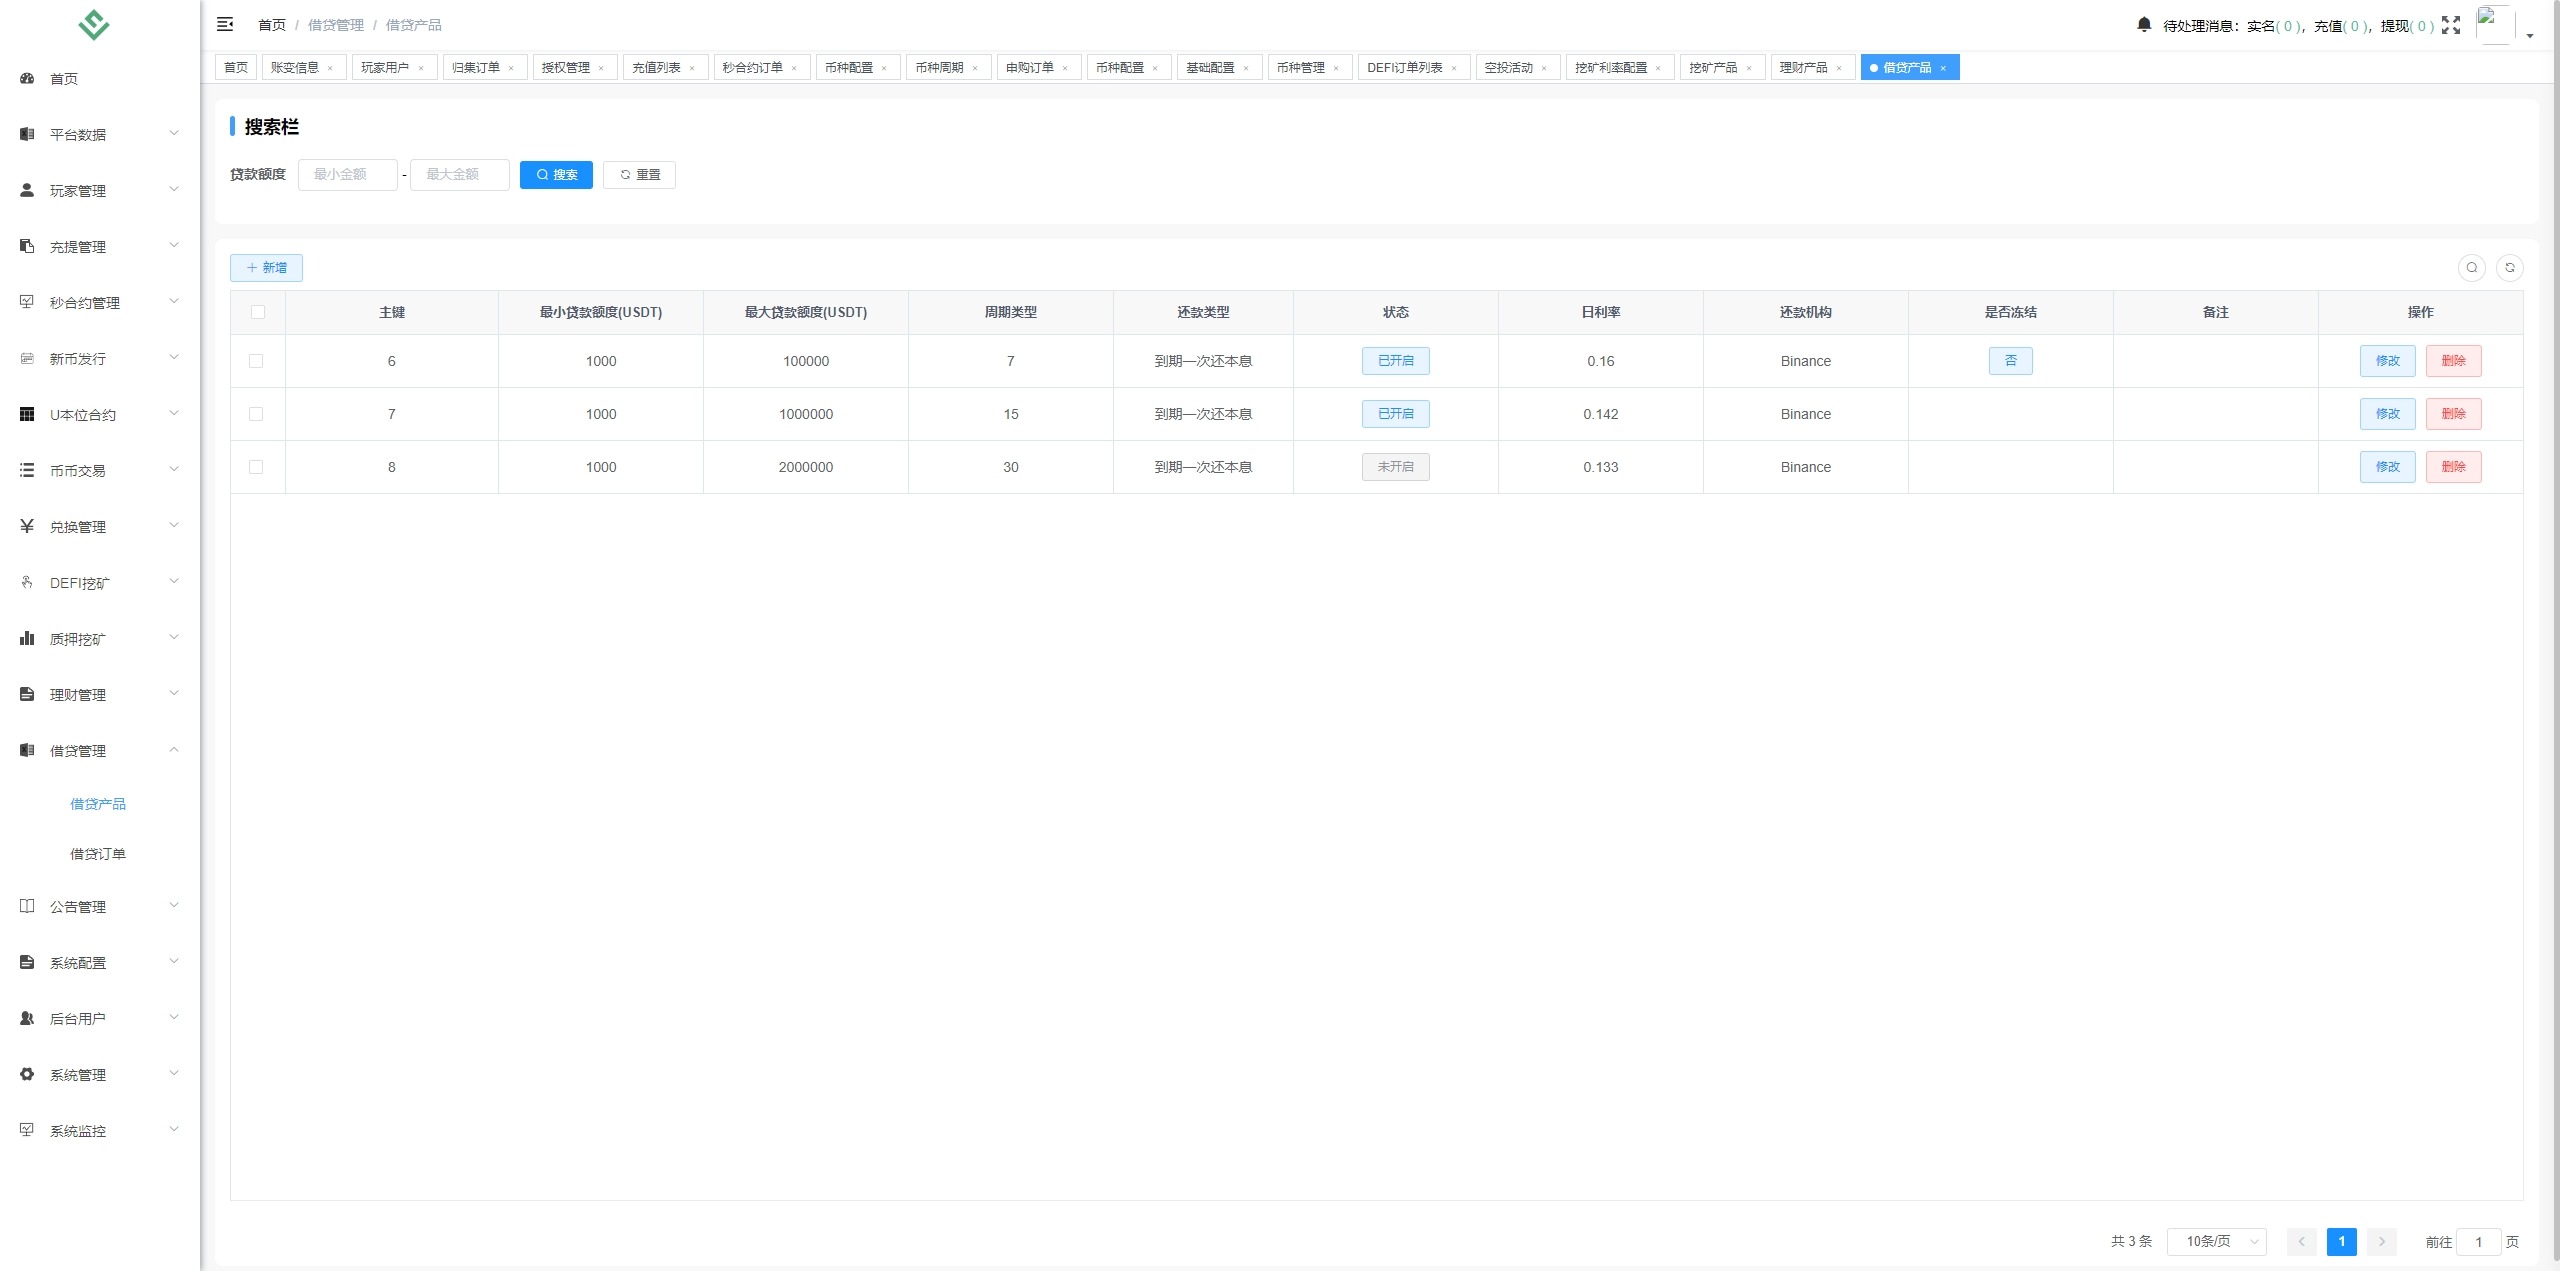Expand the 玩家管理 menu chevron
This screenshot has width=2560, height=1271.
coord(174,189)
